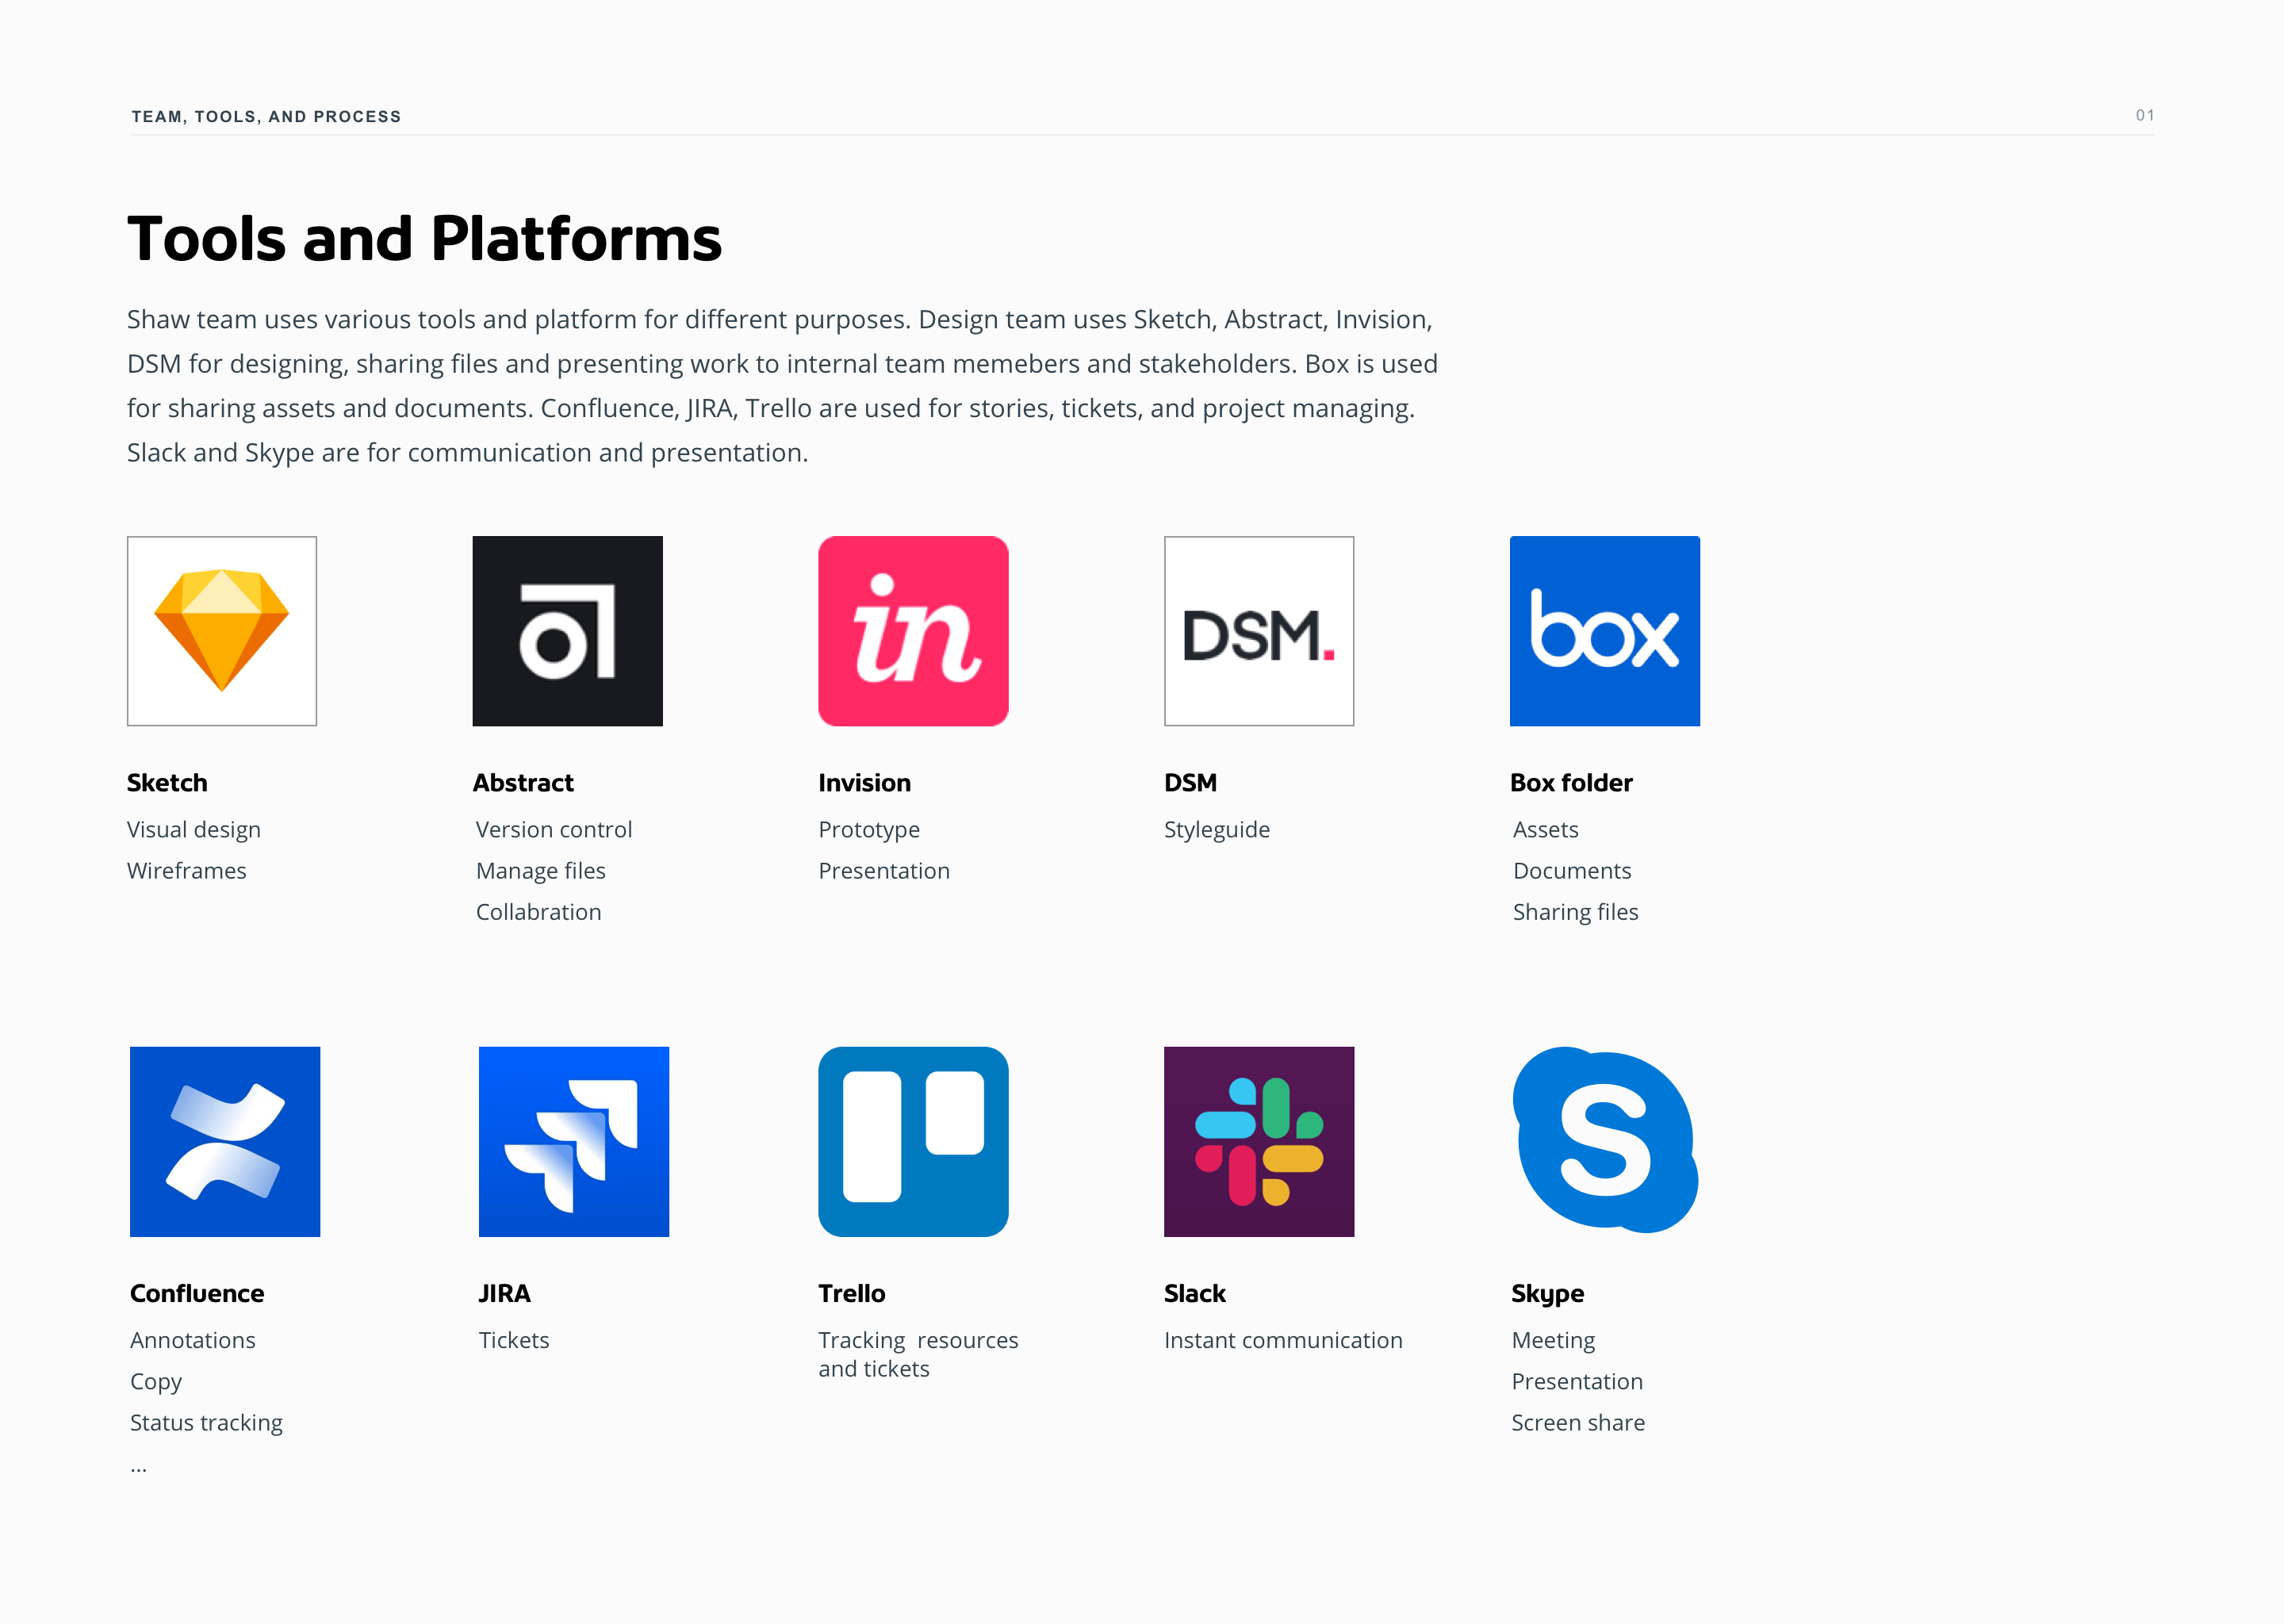Select the Trello board logo
Image resolution: width=2284 pixels, height=1624 pixels.
[x=913, y=1142]
